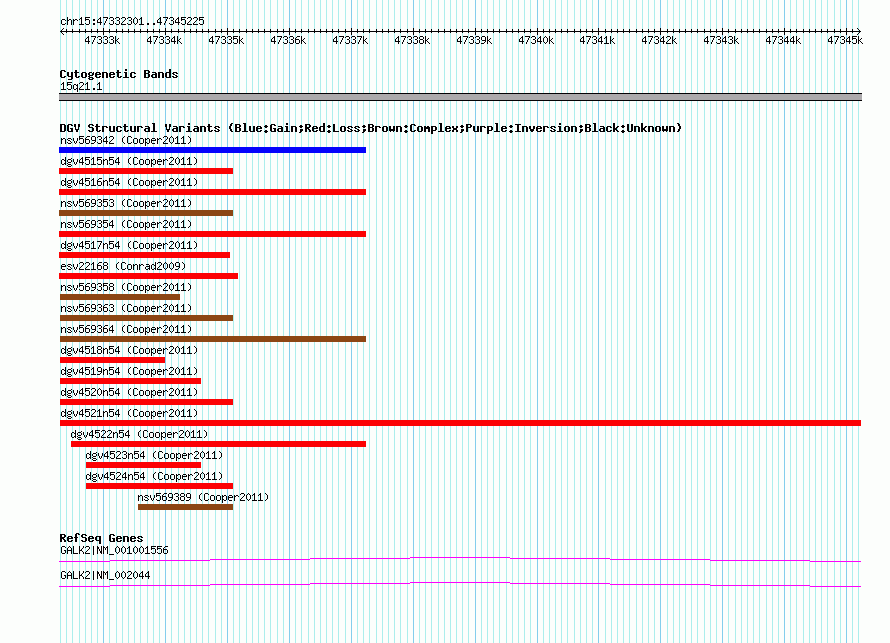Open the dgv4516n54 (Cooper2011) label
Screen dimensions: 890x643
pos(129,182)
